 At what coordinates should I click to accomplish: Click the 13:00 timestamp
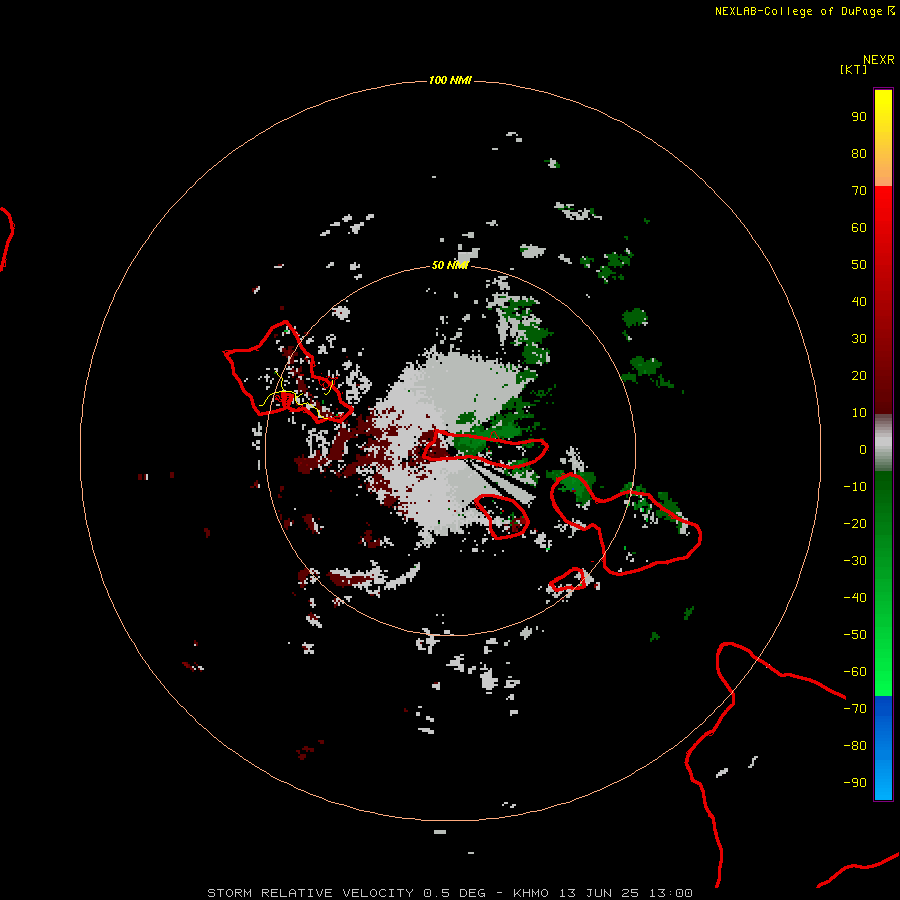click(x=670, y=893)
